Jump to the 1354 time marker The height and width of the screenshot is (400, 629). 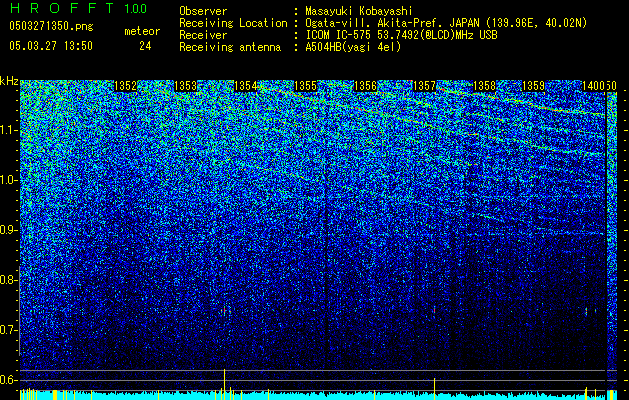pyautogui.click(x=246, y=86)
